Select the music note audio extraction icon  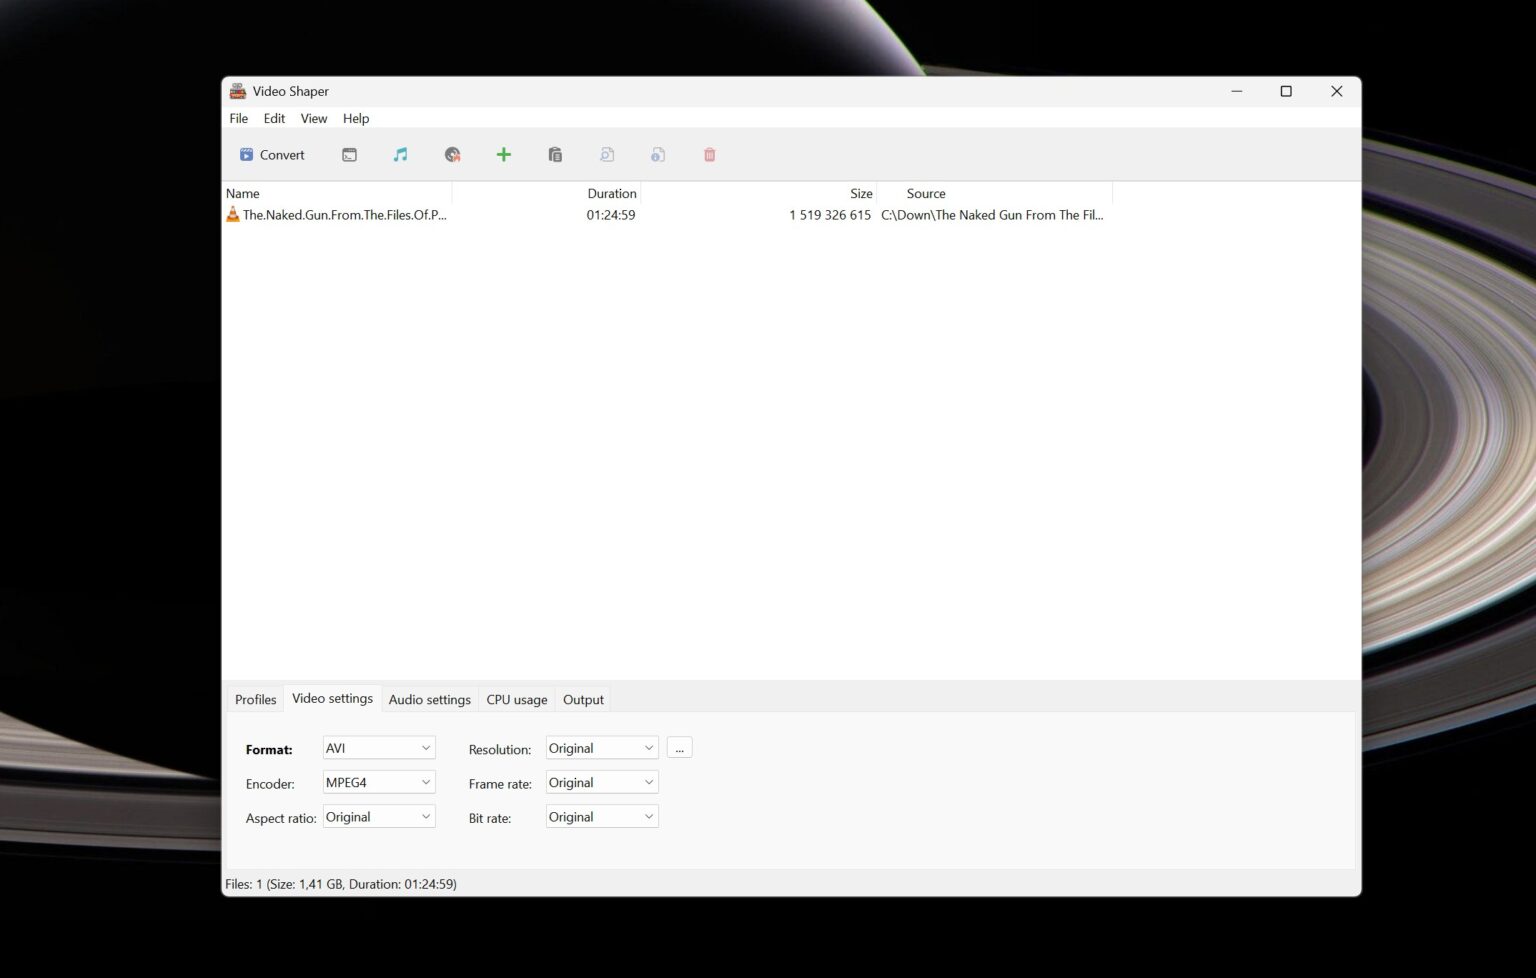[400, 154]
